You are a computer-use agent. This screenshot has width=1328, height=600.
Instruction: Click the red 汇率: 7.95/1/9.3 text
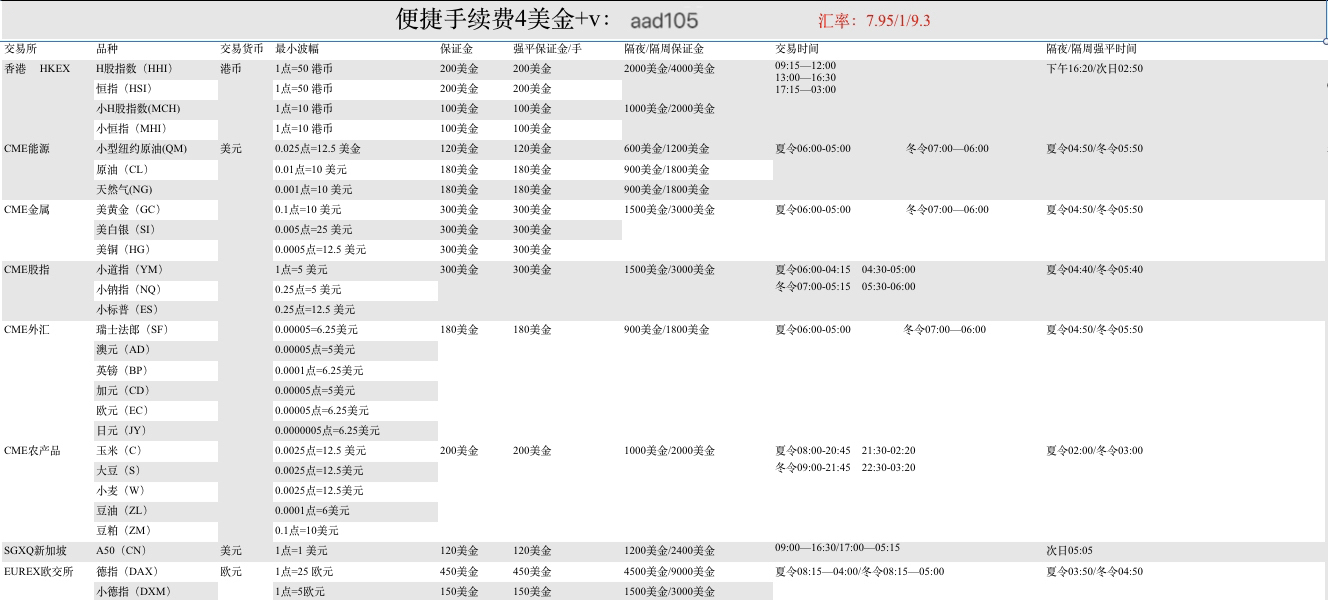click(874, 20)
